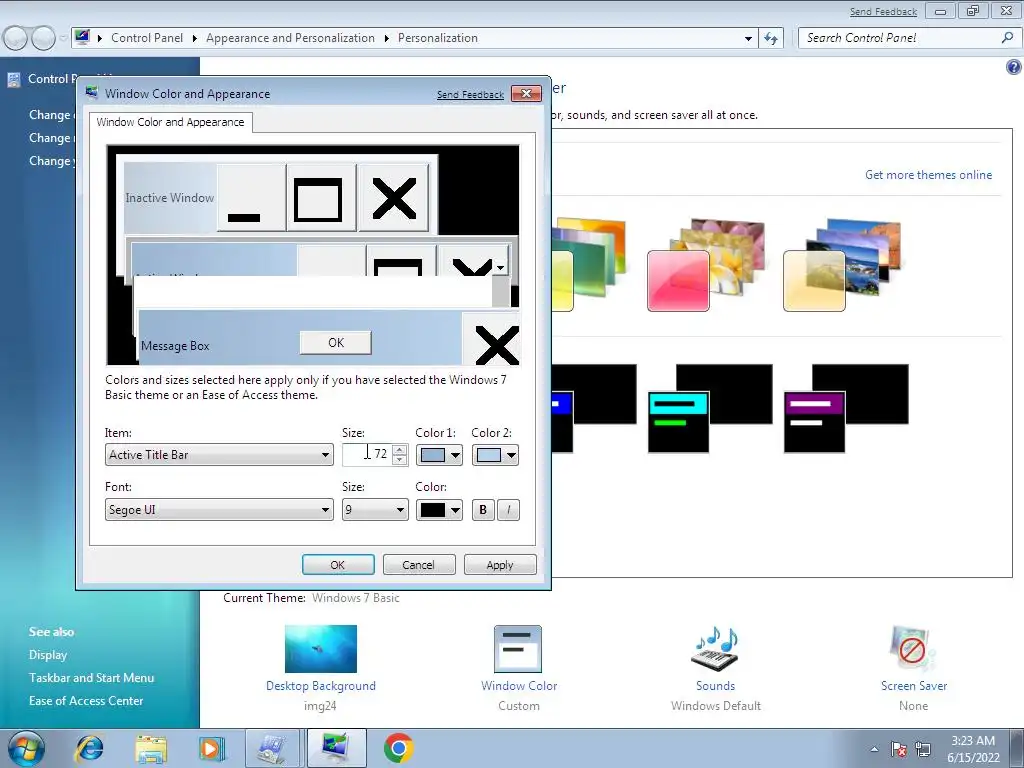
Task: Click the item Size input field
Action: [367, 455]
